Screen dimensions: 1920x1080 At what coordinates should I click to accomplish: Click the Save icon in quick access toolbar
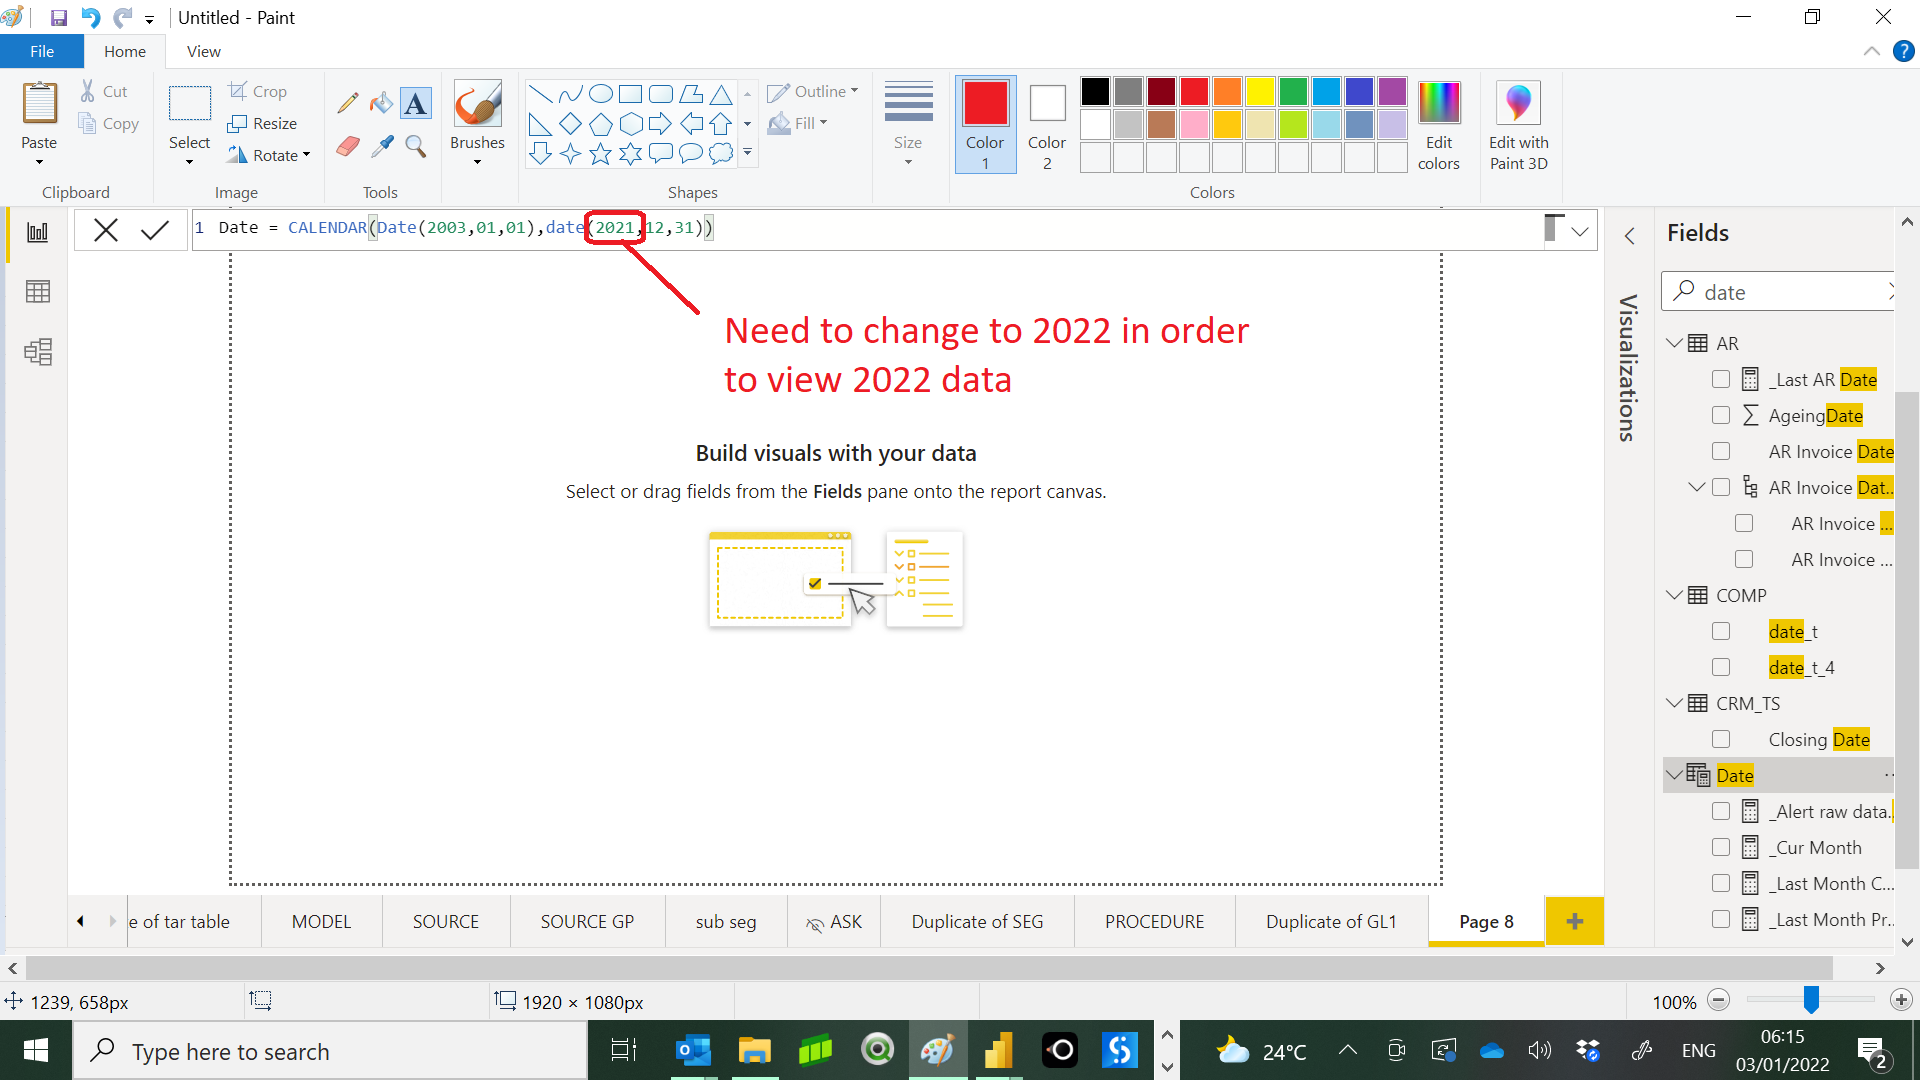[58, 17]
